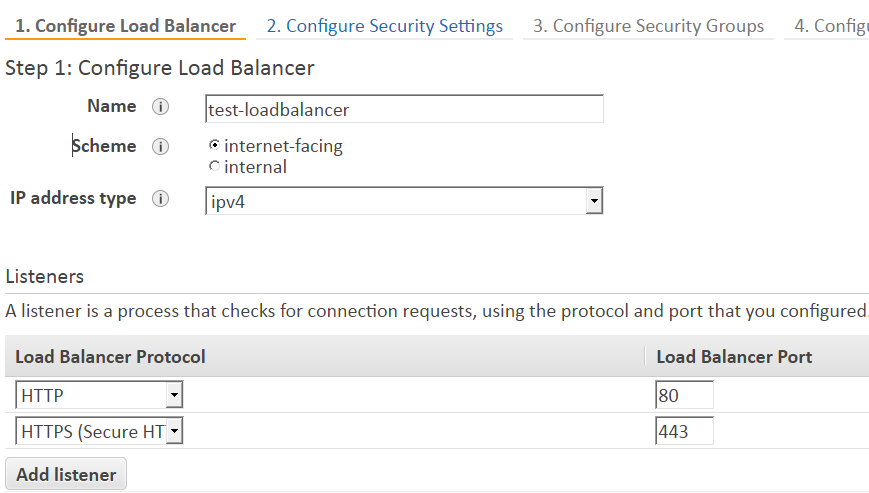Open the HTTPS (Secure HTTP) protocol dropdown
Viewport: 869px width, 493px height.
click(99, 431)
